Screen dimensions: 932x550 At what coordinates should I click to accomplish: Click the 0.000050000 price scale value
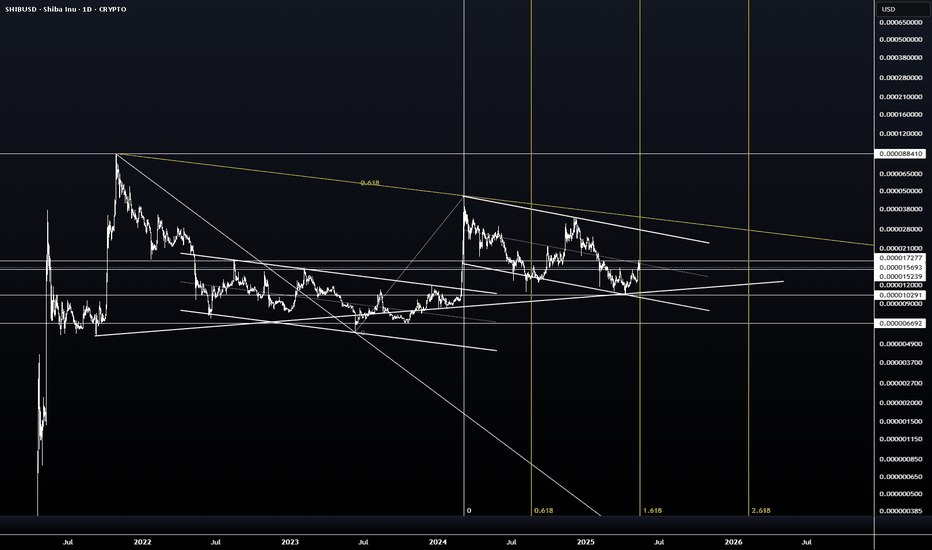900,191
